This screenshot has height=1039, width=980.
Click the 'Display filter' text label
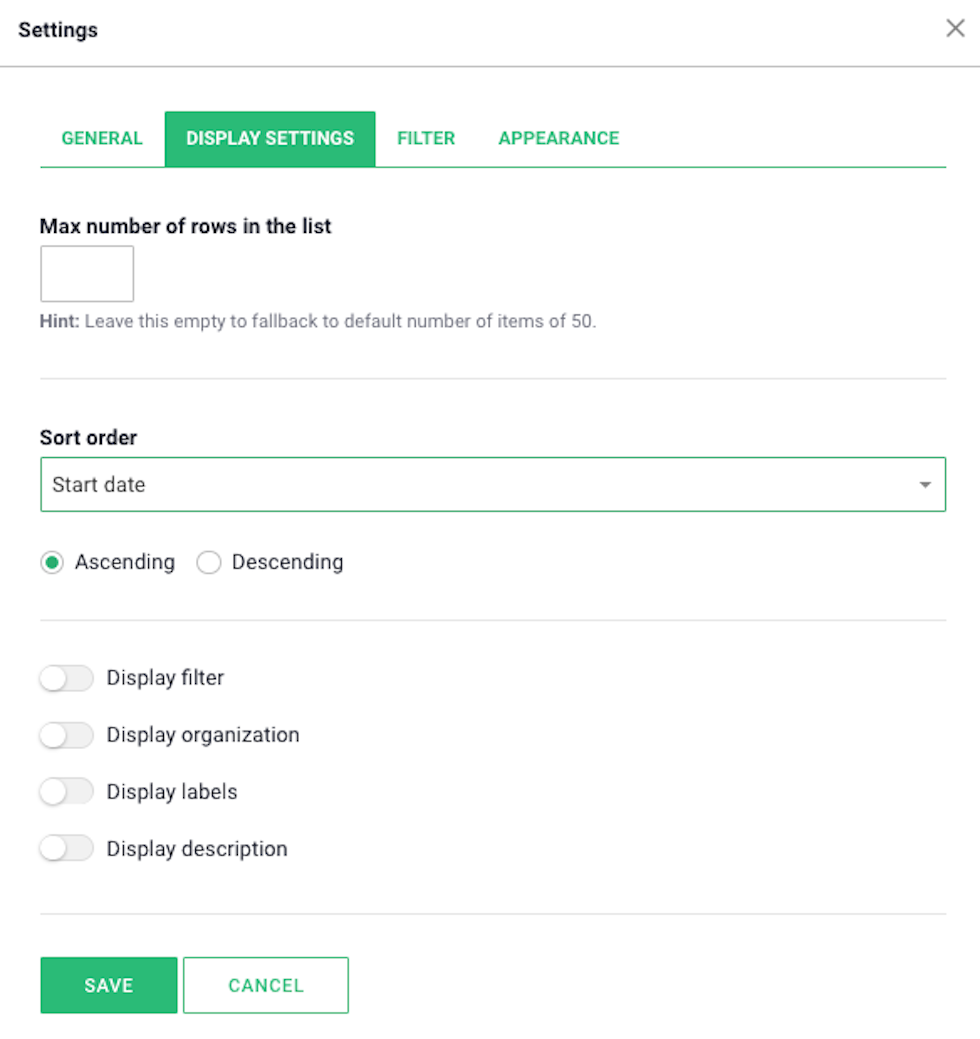click(165, 678)
